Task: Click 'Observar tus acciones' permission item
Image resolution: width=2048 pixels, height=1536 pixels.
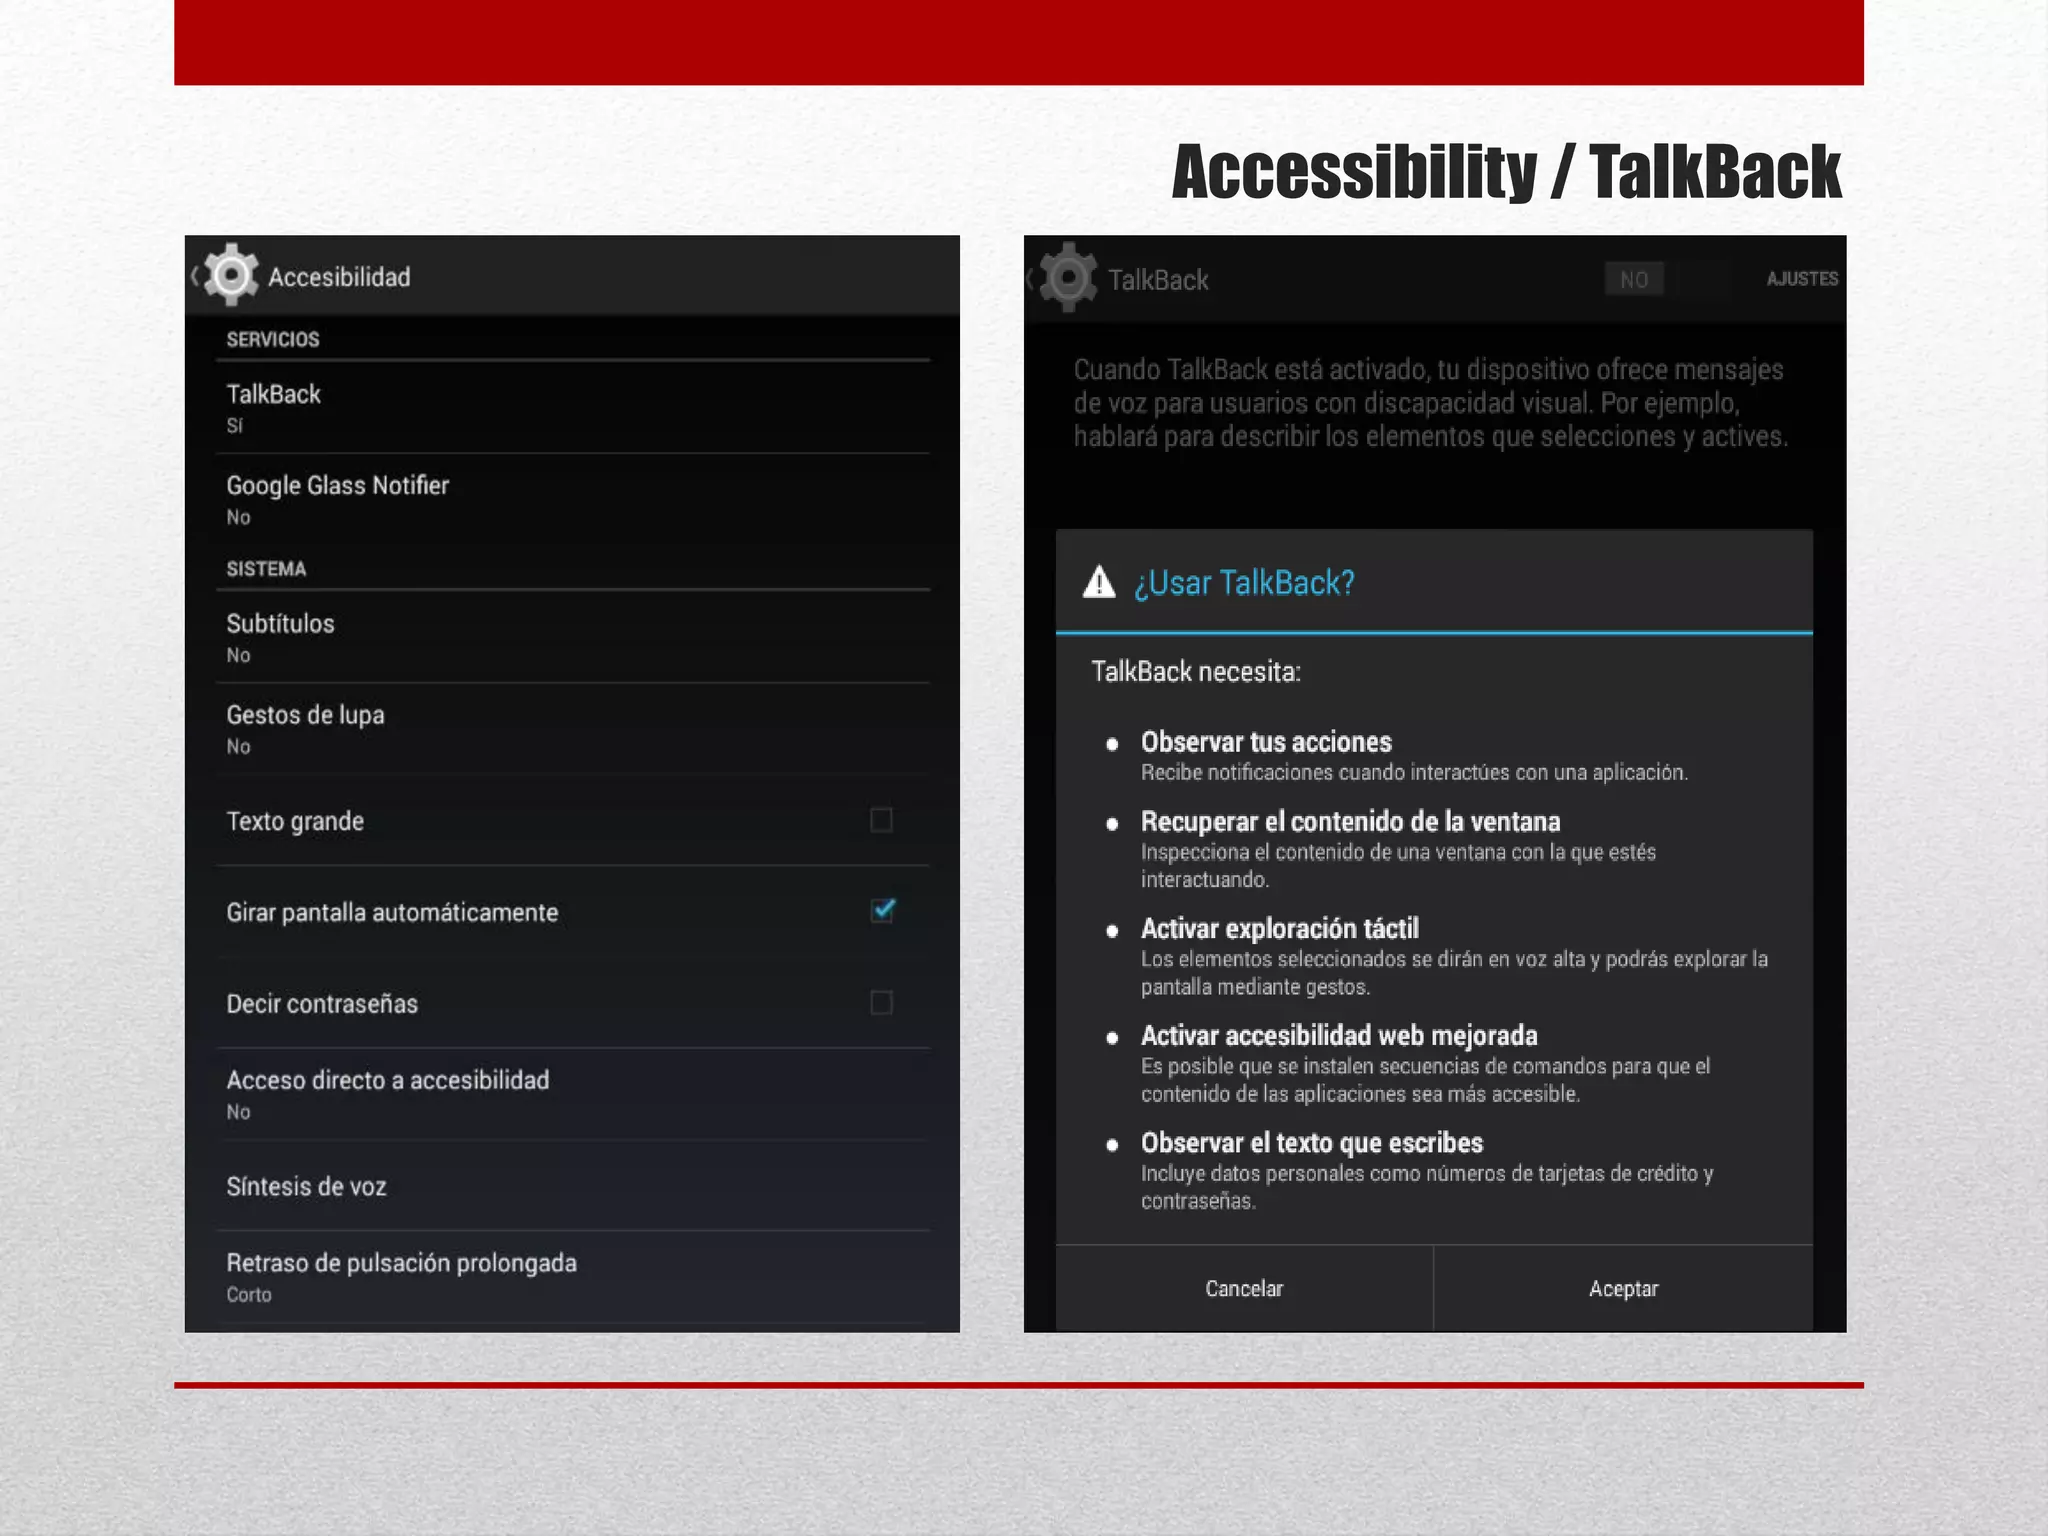Action: click(x=1414, y=756)
